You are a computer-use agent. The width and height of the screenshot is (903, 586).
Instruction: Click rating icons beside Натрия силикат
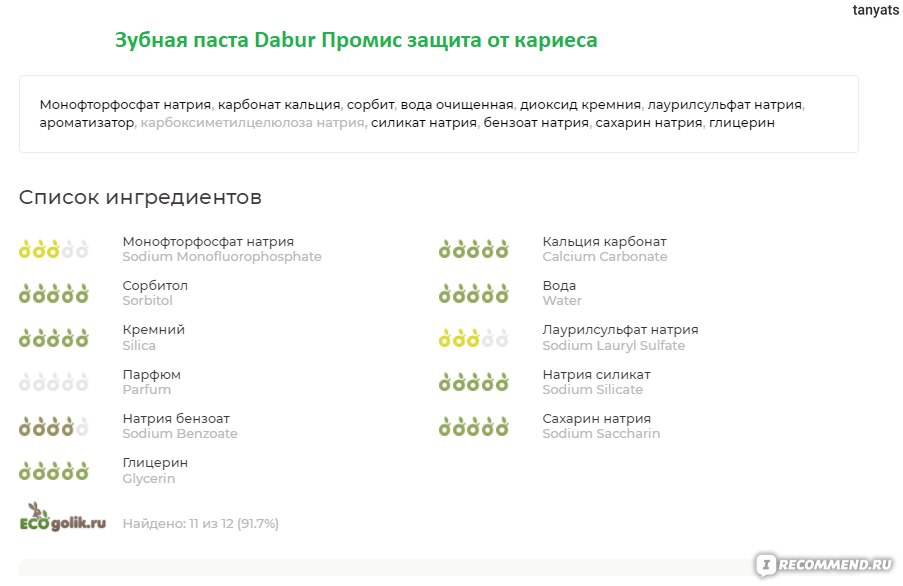pyautogui.click(x=473, y=382)
